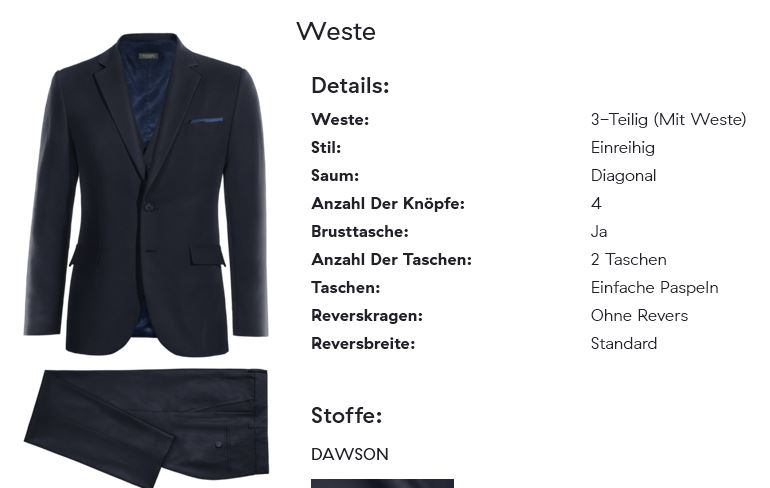Click the DAWSON fabric name

350,454
